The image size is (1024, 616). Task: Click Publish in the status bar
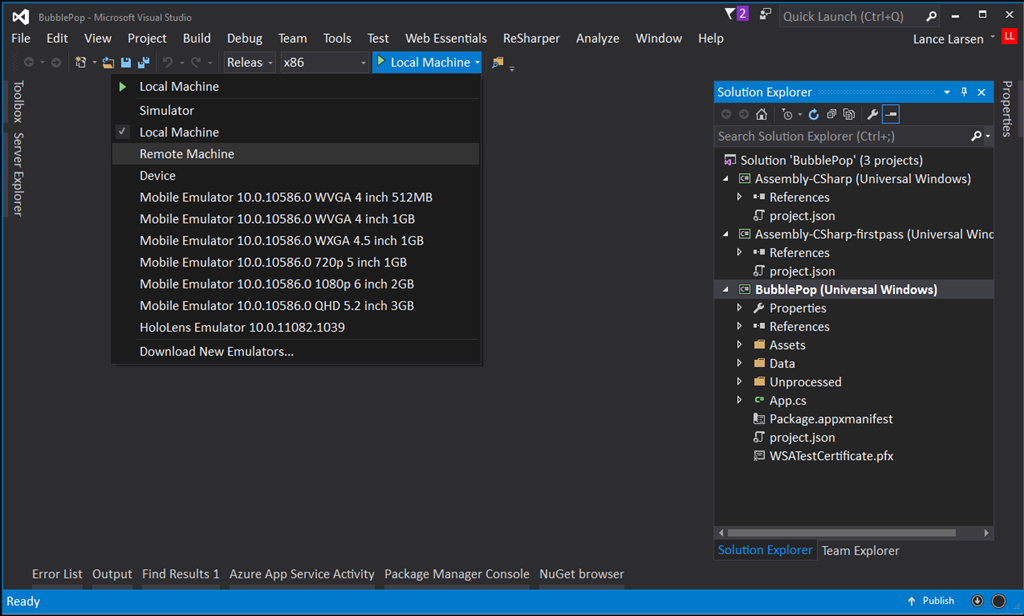tap(931, 601)
